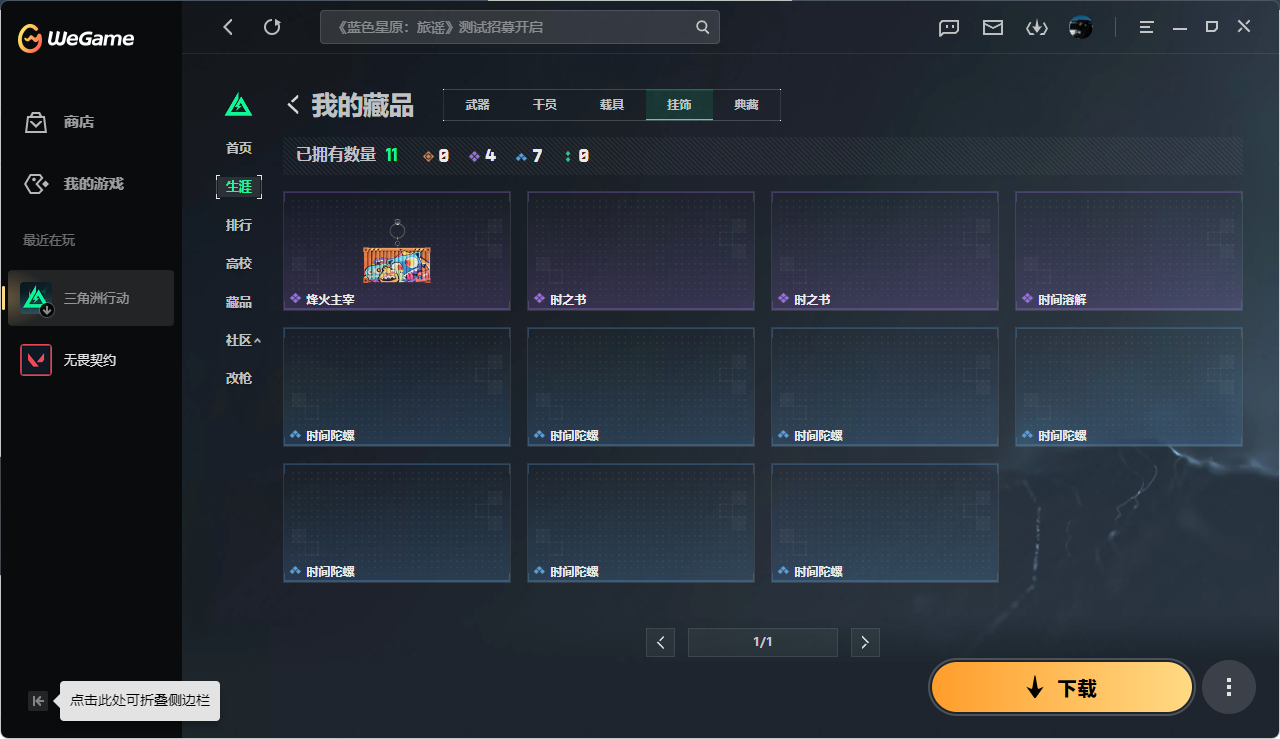
Task: Click the 已拥有数量 11 label
Action: (x=347, y=155)
